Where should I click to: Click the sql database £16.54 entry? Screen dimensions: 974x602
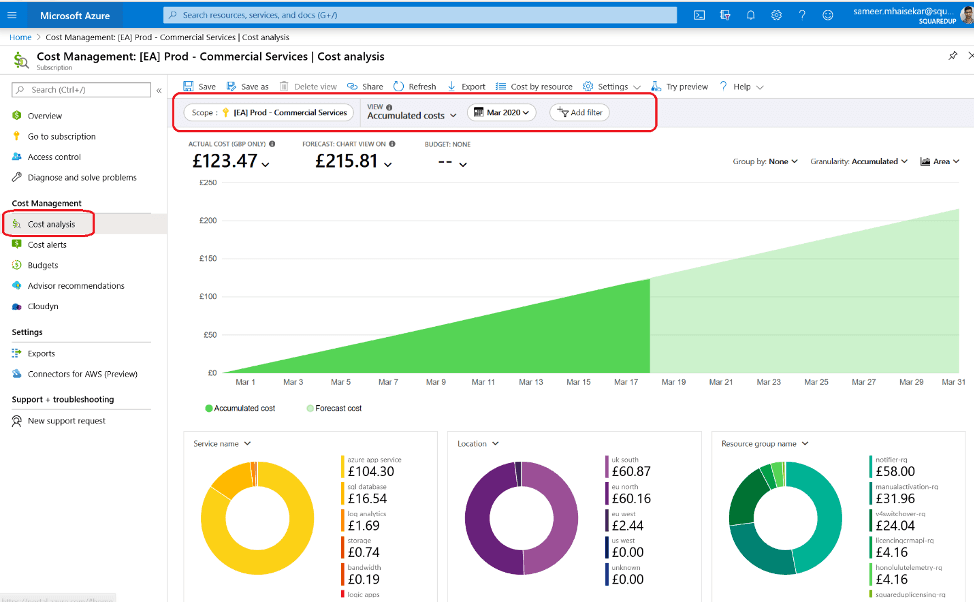tap(364, 494)
